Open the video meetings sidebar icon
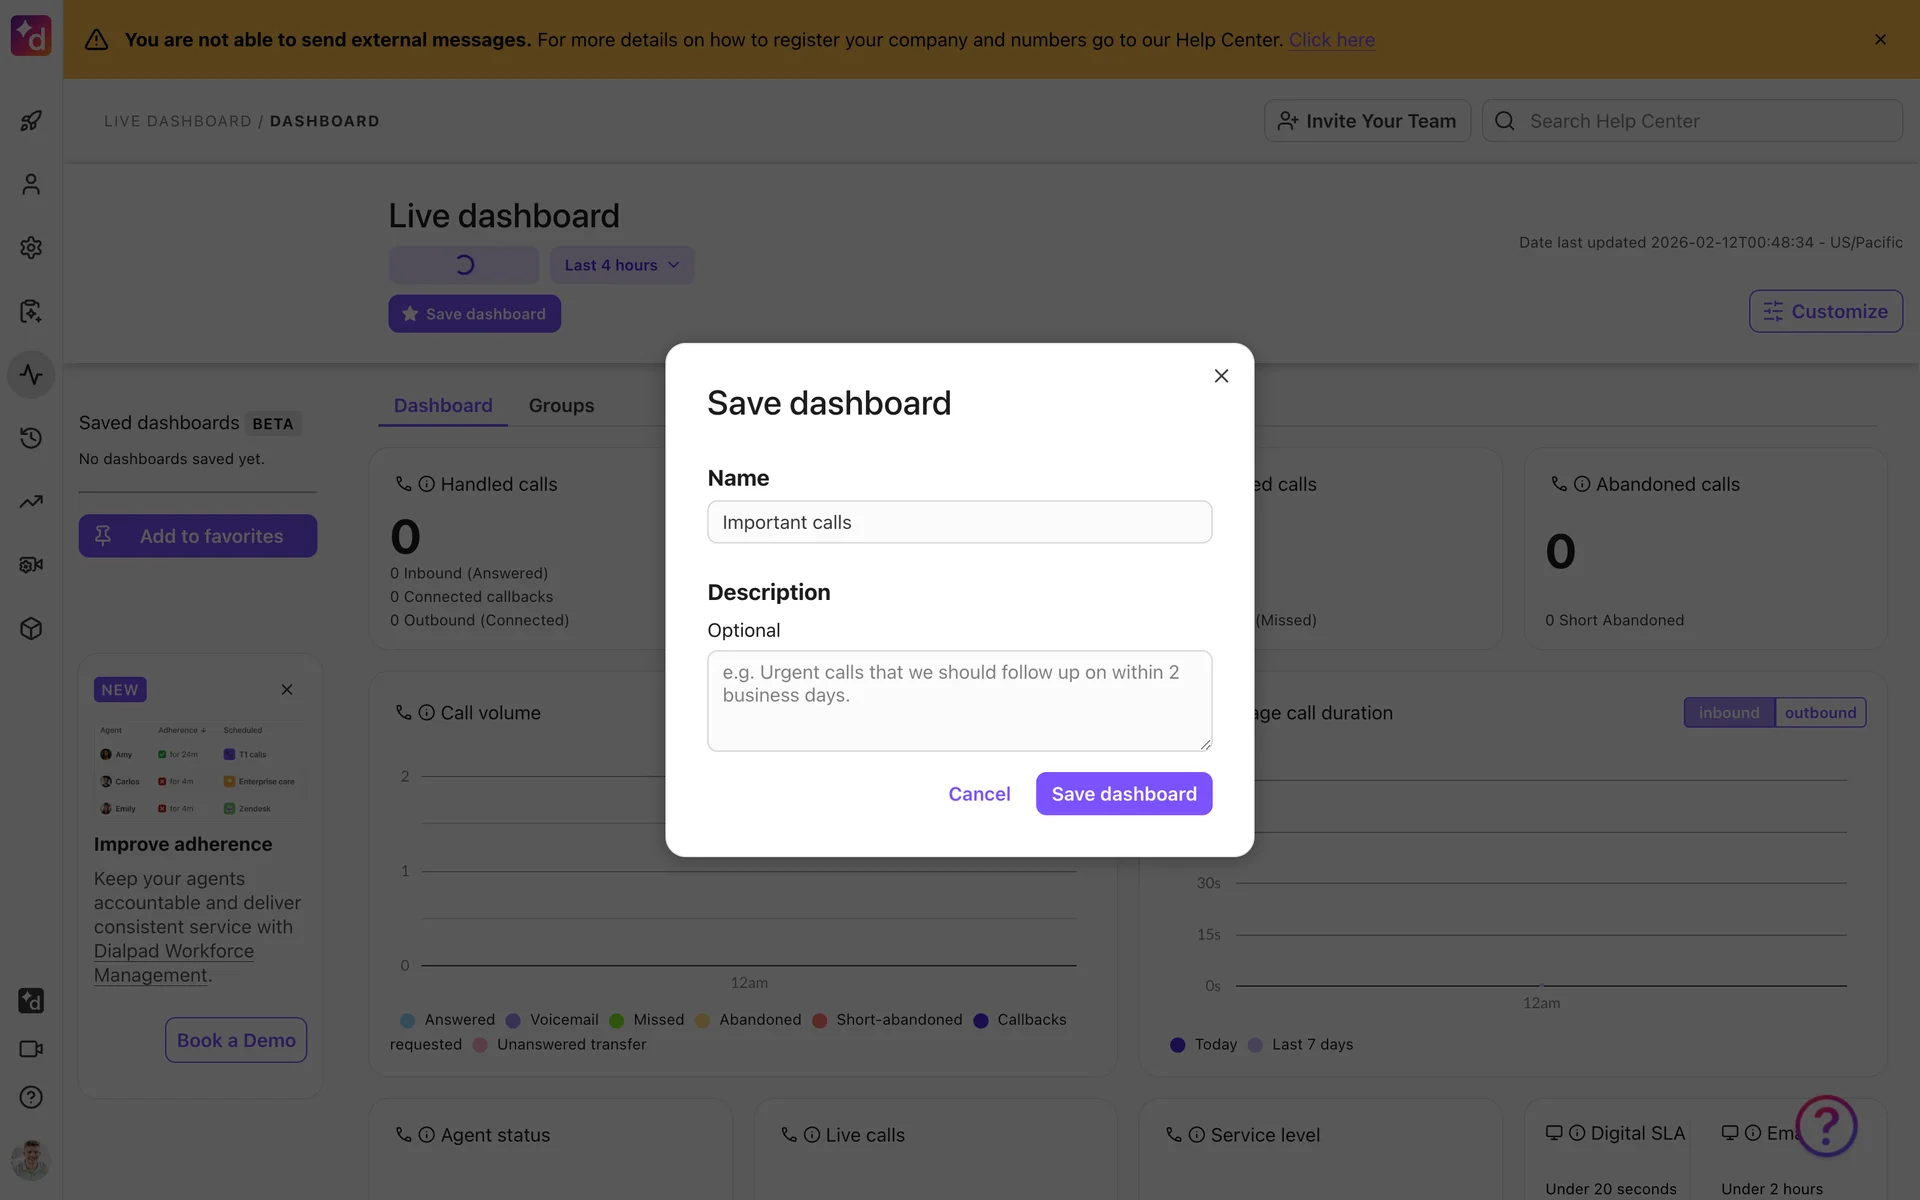Image resolution: width=1920 pixels, height=1200 pixels. point(31,1049)
